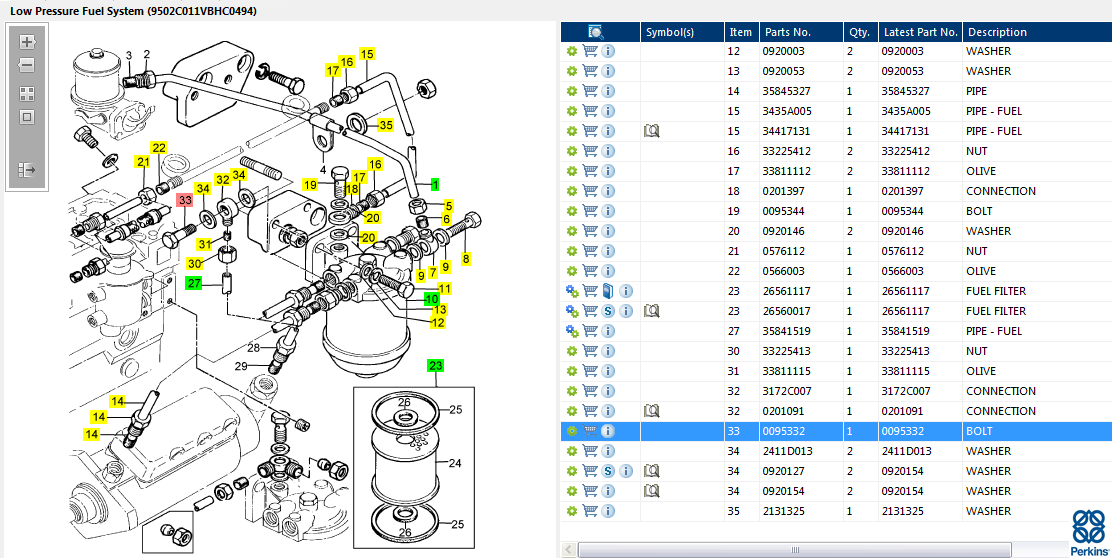
Task: Select green callout 23 above filter inset
Action: click(435, 366)
